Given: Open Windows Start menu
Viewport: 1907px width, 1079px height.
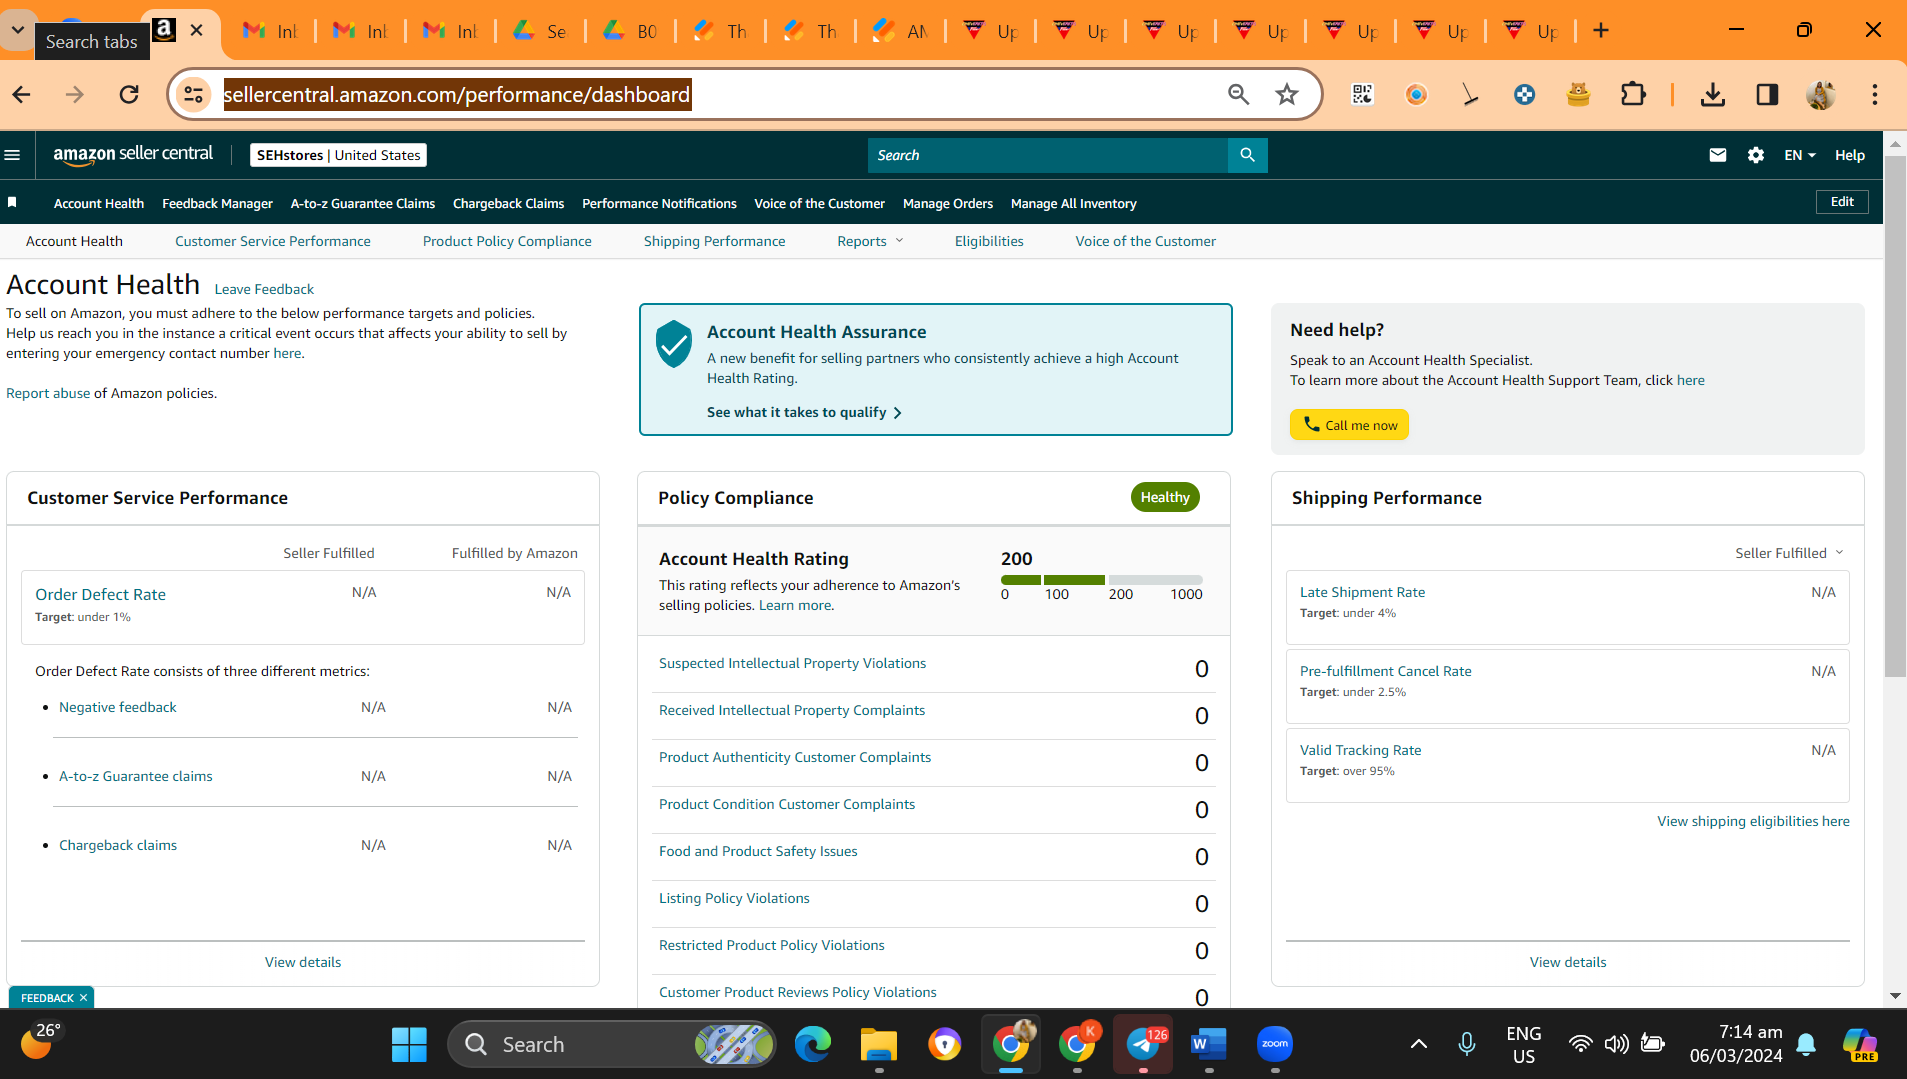Looking at the screenshot, I should click(409, 1045).
